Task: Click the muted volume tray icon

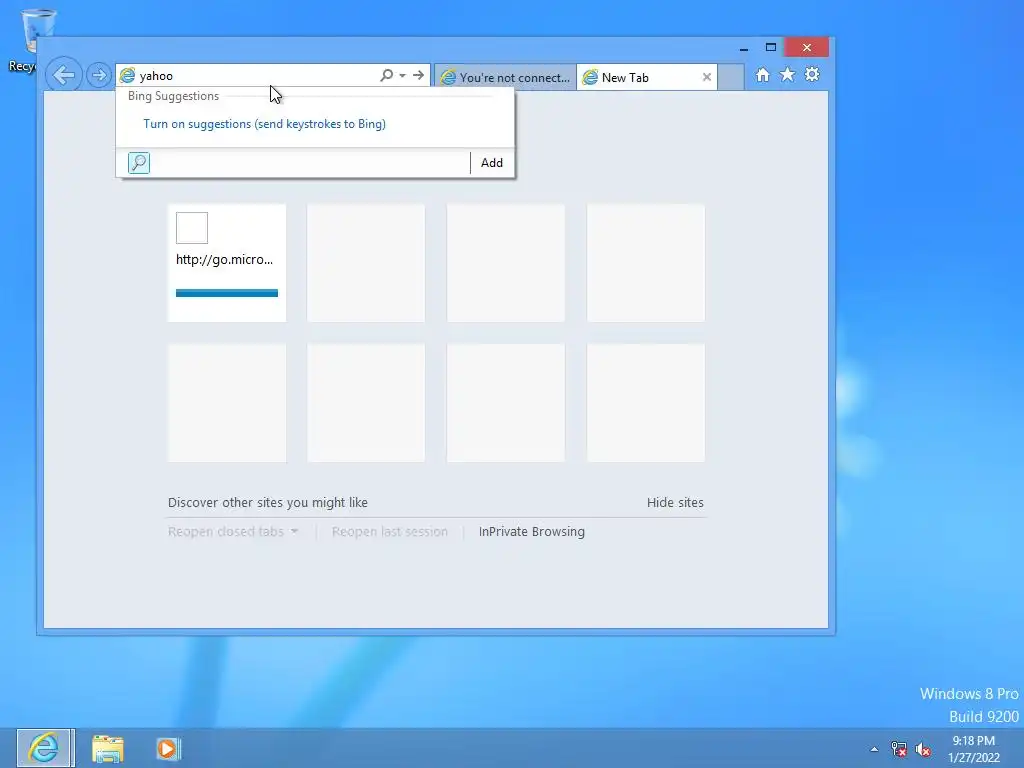Action: click(x=923, y=749)
